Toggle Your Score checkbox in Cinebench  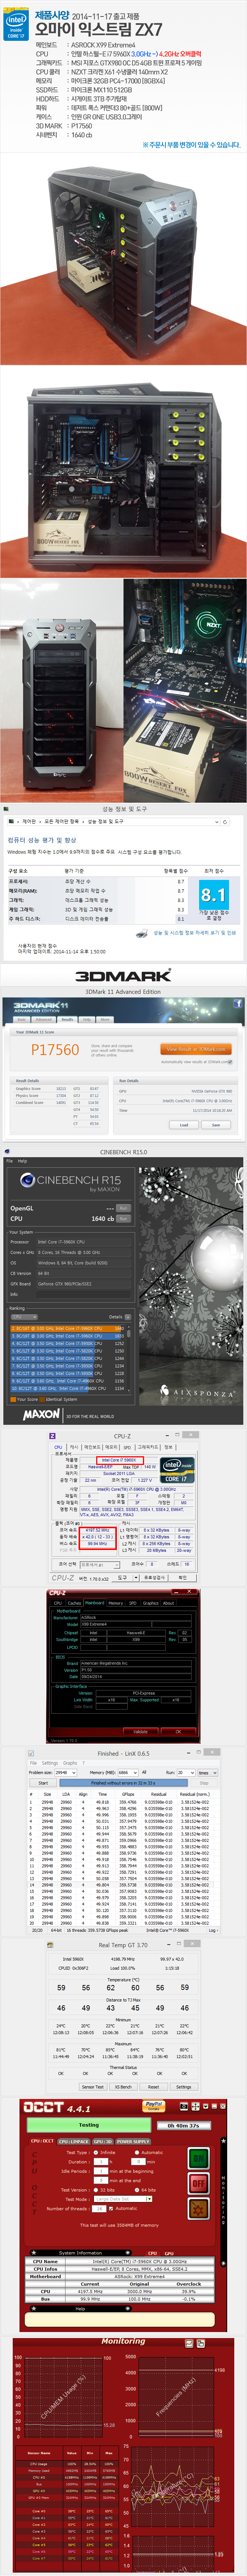tap(13, 1399)
